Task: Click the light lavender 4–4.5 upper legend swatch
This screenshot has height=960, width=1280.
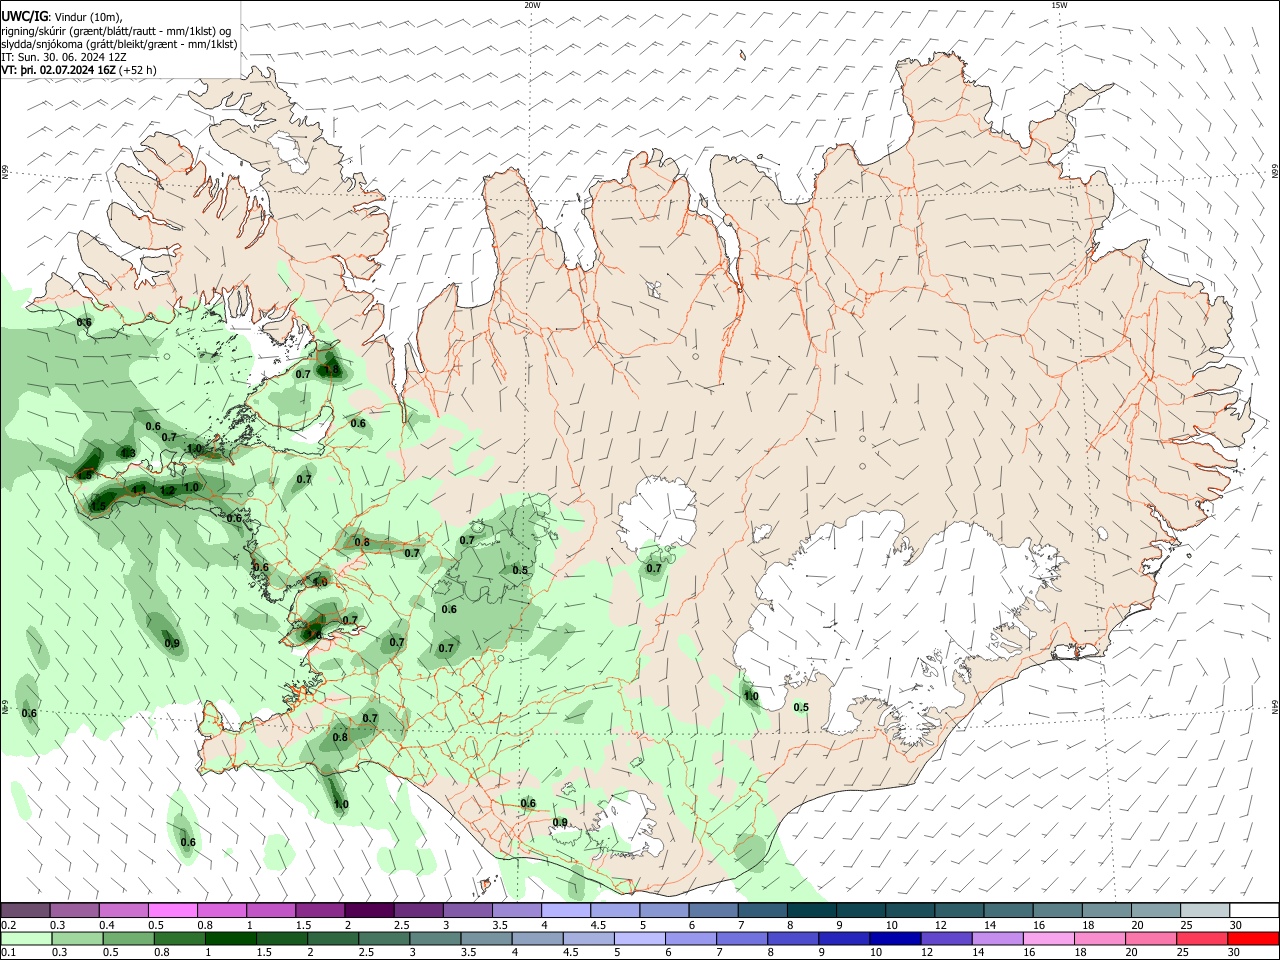Action: [564, 910]
